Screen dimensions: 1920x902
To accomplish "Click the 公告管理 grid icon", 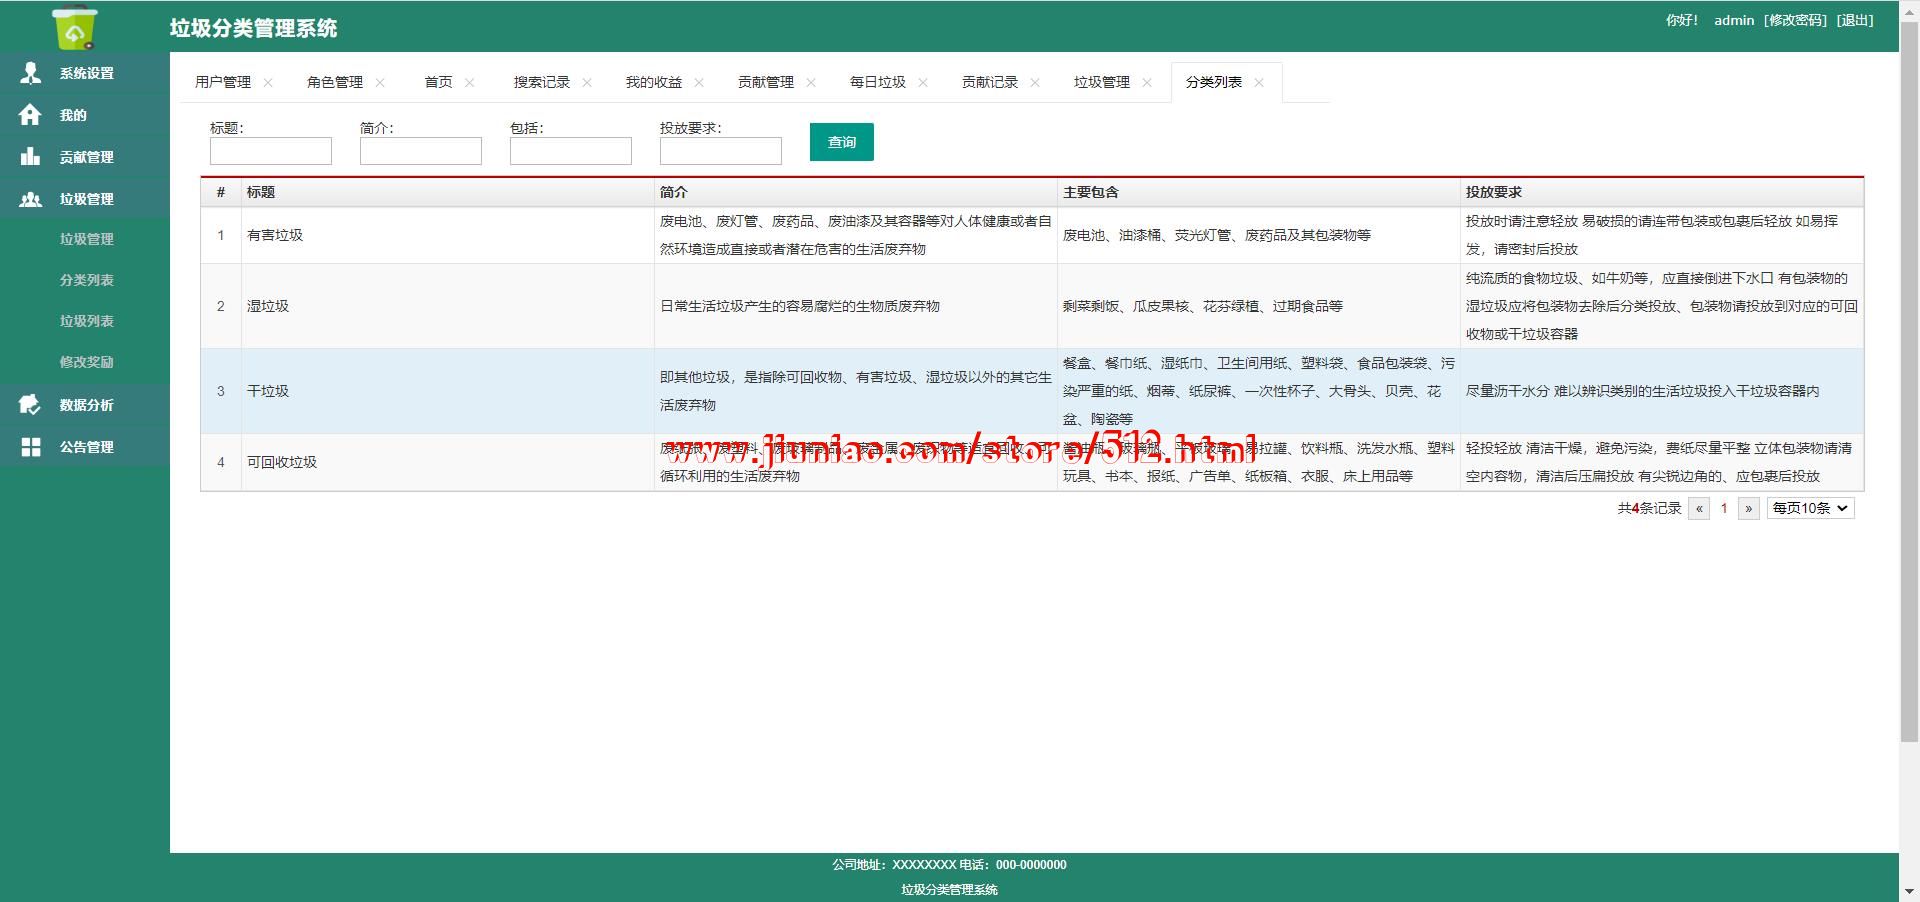I will [x=31, y=447].
